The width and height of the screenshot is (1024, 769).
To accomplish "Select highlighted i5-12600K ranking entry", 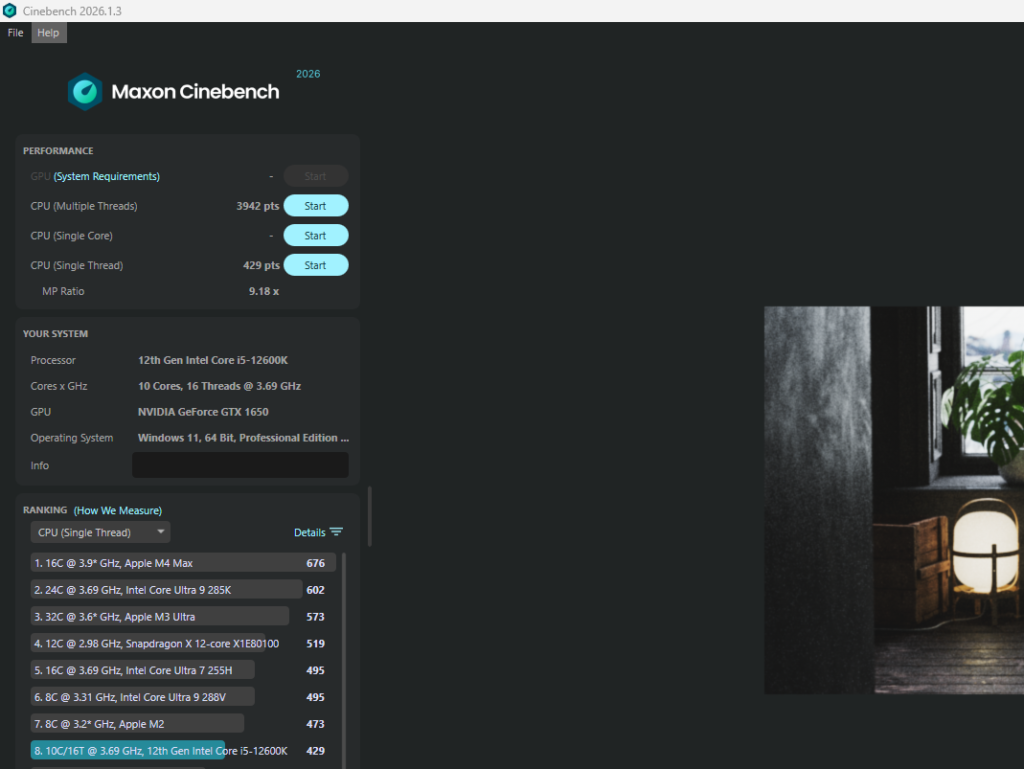I will coord(183,750).
